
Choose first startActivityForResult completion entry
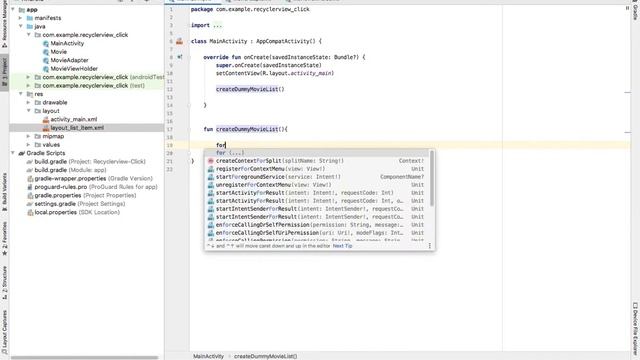pyautogui.click(x=317, y=193)
